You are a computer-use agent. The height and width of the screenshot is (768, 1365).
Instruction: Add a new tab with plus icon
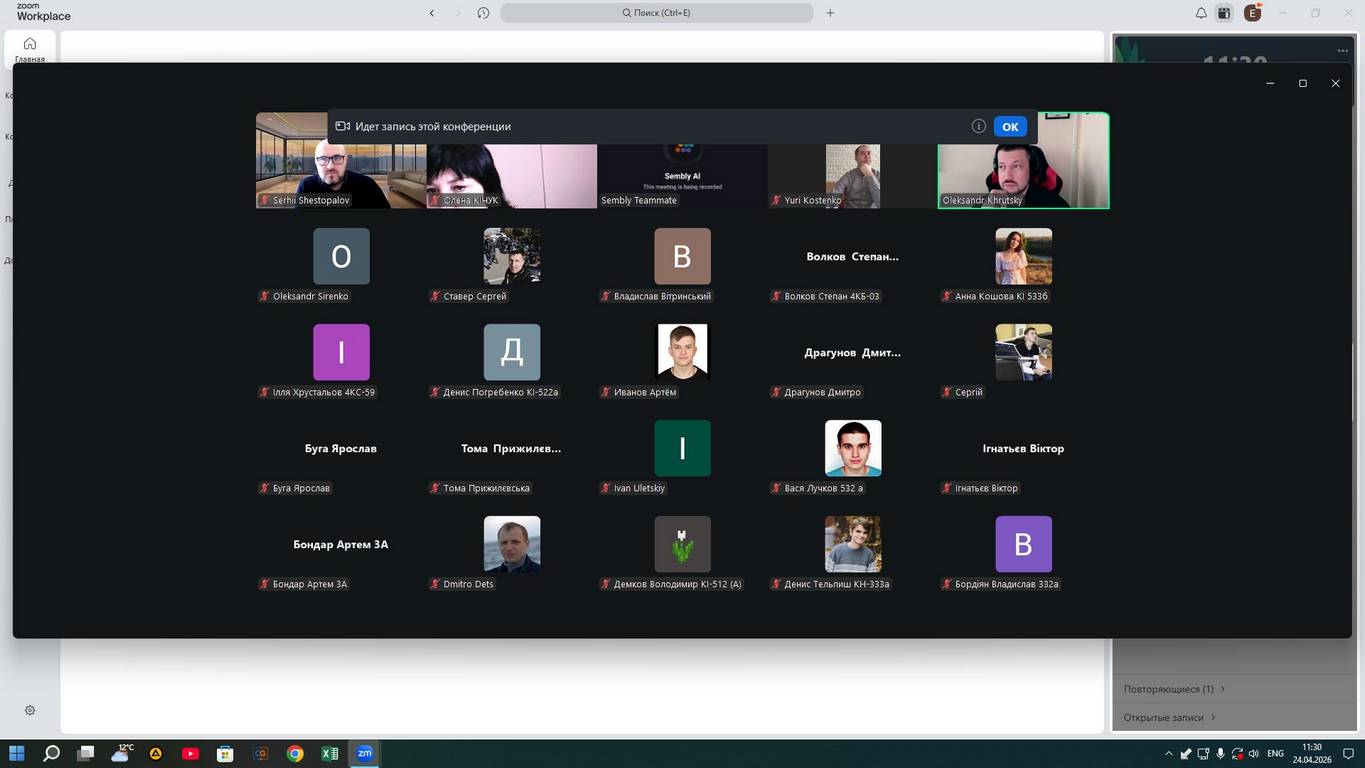[830, 13]
